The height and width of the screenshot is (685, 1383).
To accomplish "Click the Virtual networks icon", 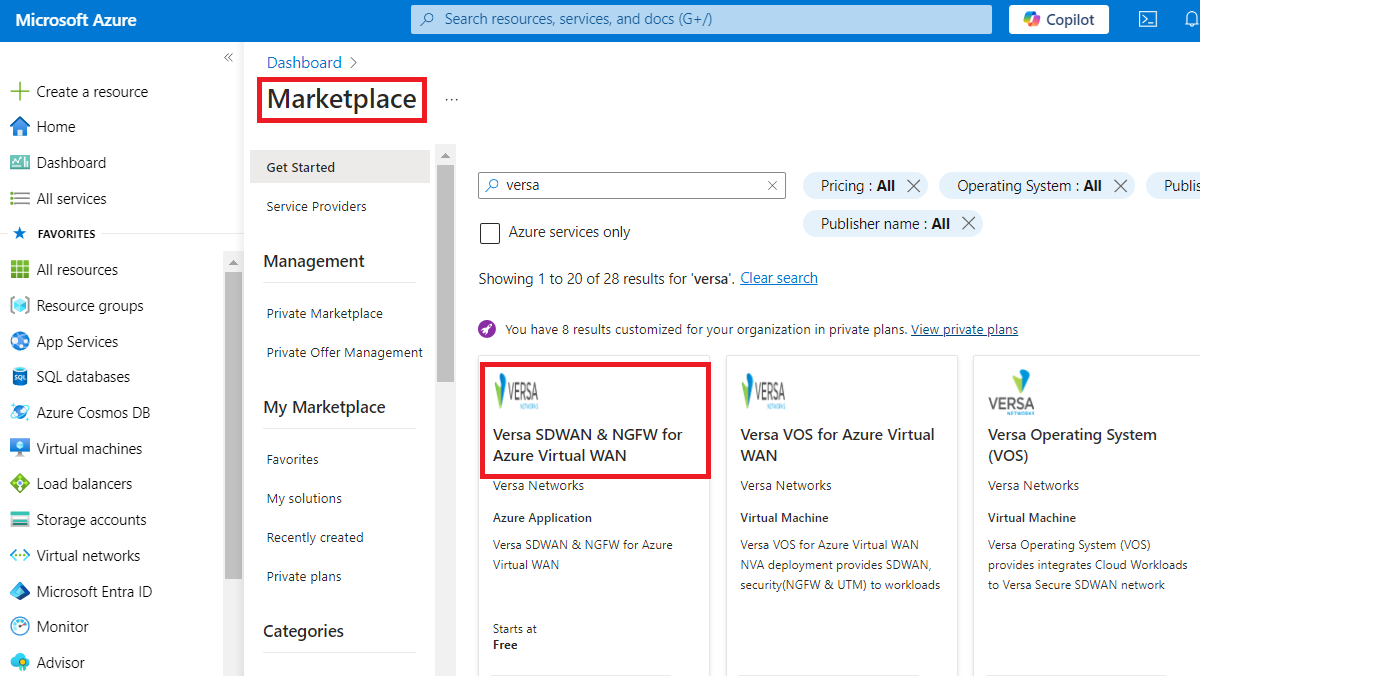I will point(19,556).
